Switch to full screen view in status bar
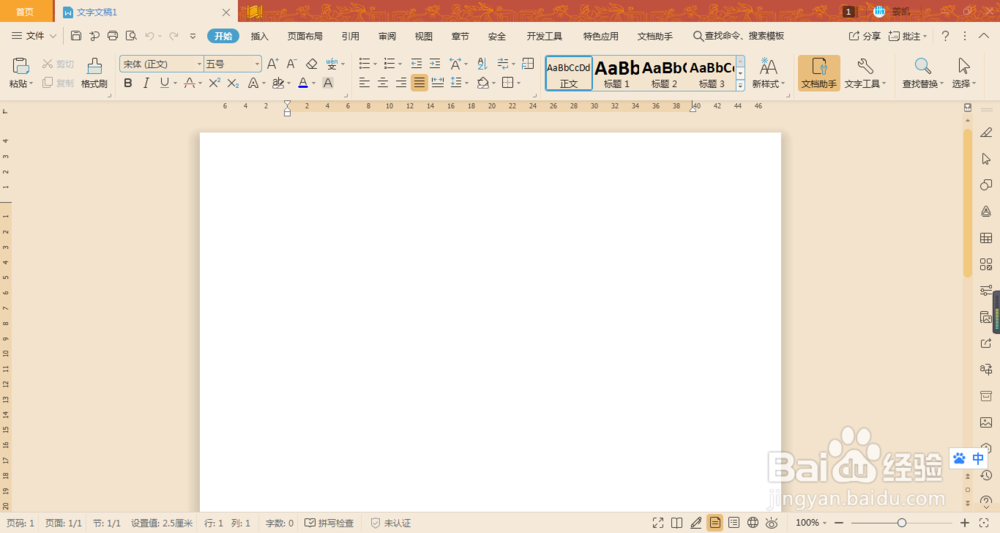The height and width of the screenshot is (533, 1000). click(658, 523)
